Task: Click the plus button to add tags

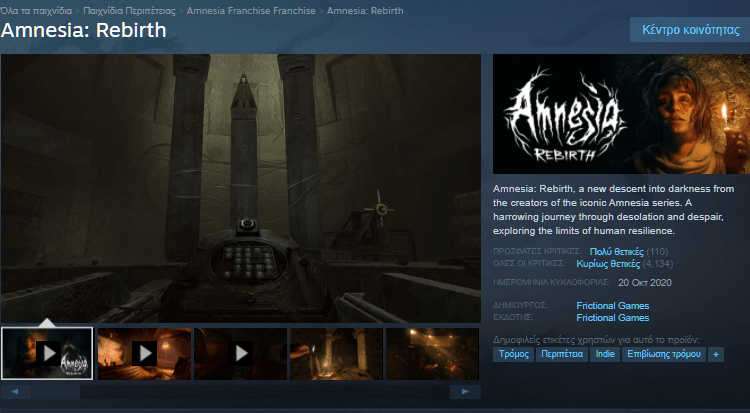Action: [x=716, y=354]
